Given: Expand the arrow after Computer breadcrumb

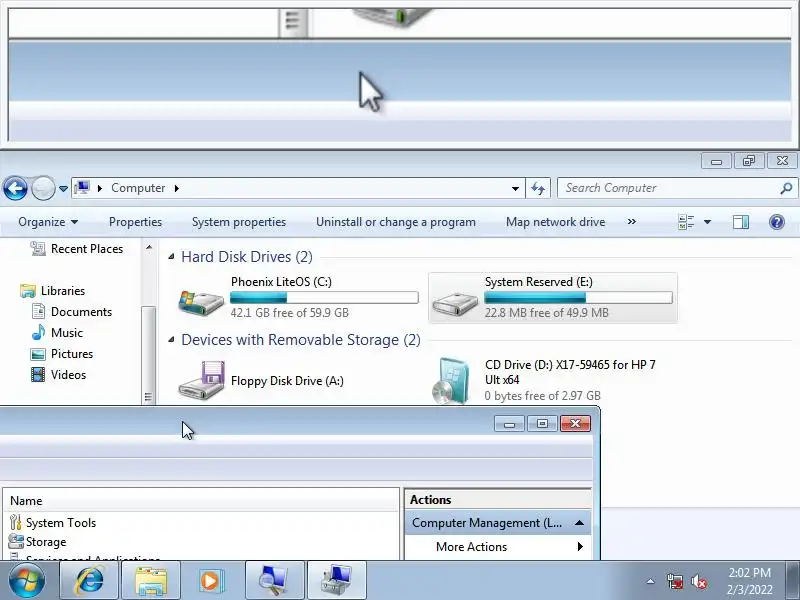Looking at the screenshot, I should point(177,188).
